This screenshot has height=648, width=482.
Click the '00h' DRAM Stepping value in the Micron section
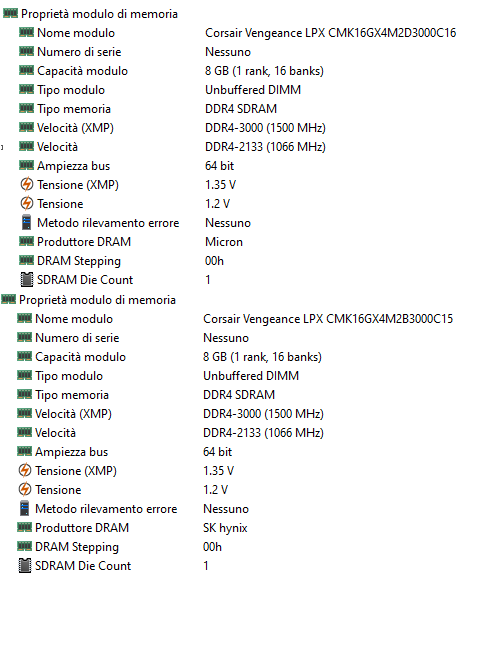[214, 261]
